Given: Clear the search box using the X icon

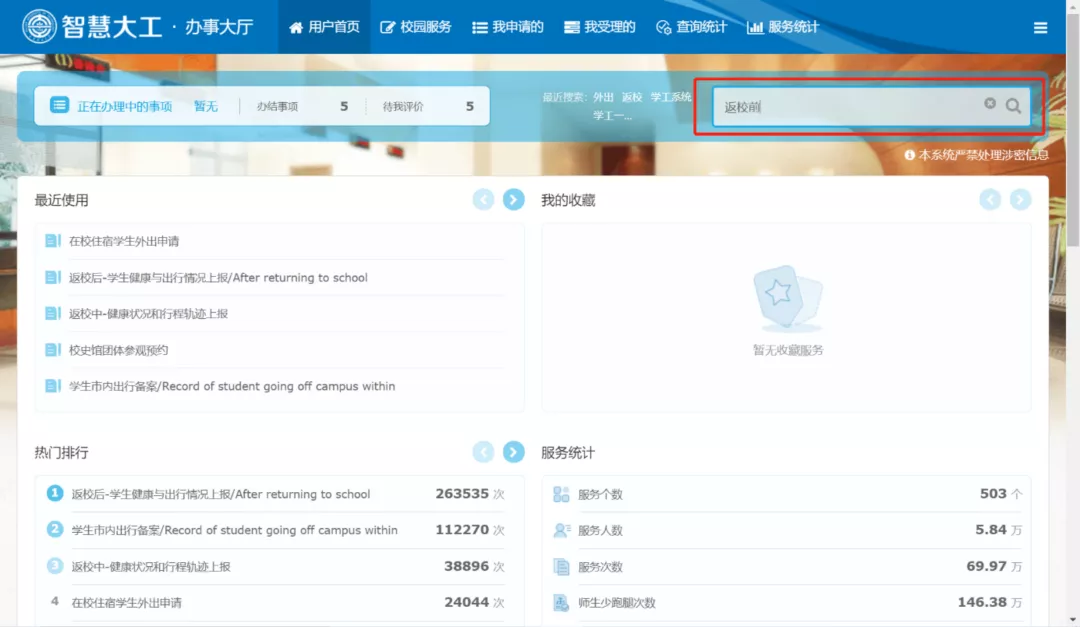Looking at the screenshot, I should [990, 103].
